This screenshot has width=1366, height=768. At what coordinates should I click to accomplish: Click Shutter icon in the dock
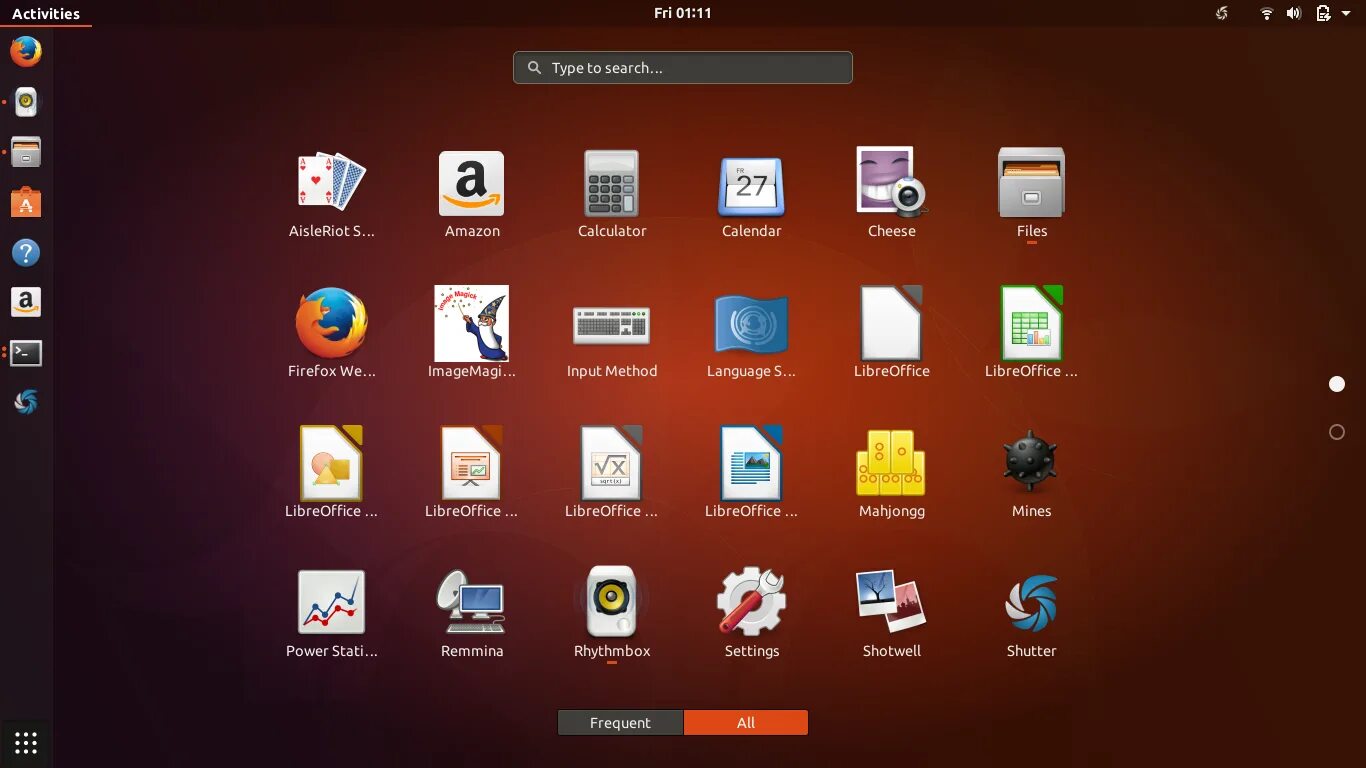26,402
